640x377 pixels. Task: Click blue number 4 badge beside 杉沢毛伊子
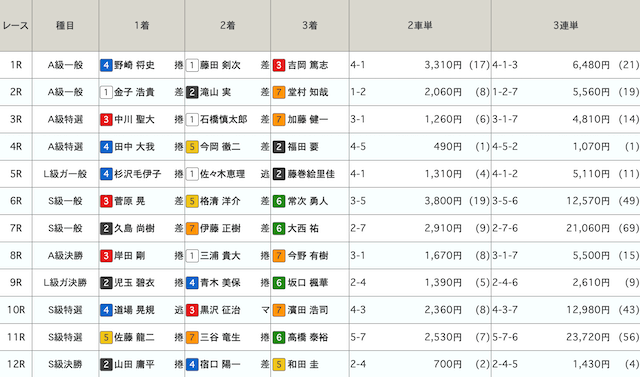pos(106,174)
